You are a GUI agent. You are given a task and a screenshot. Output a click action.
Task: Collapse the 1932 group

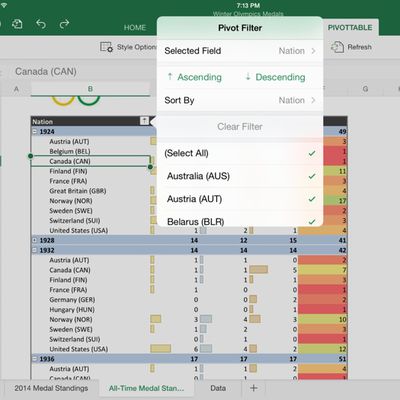pyautogui.click(x=34, y=250)
